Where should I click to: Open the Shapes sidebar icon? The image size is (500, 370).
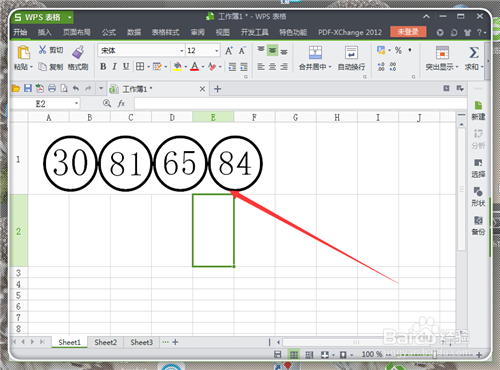coord(478,192)
